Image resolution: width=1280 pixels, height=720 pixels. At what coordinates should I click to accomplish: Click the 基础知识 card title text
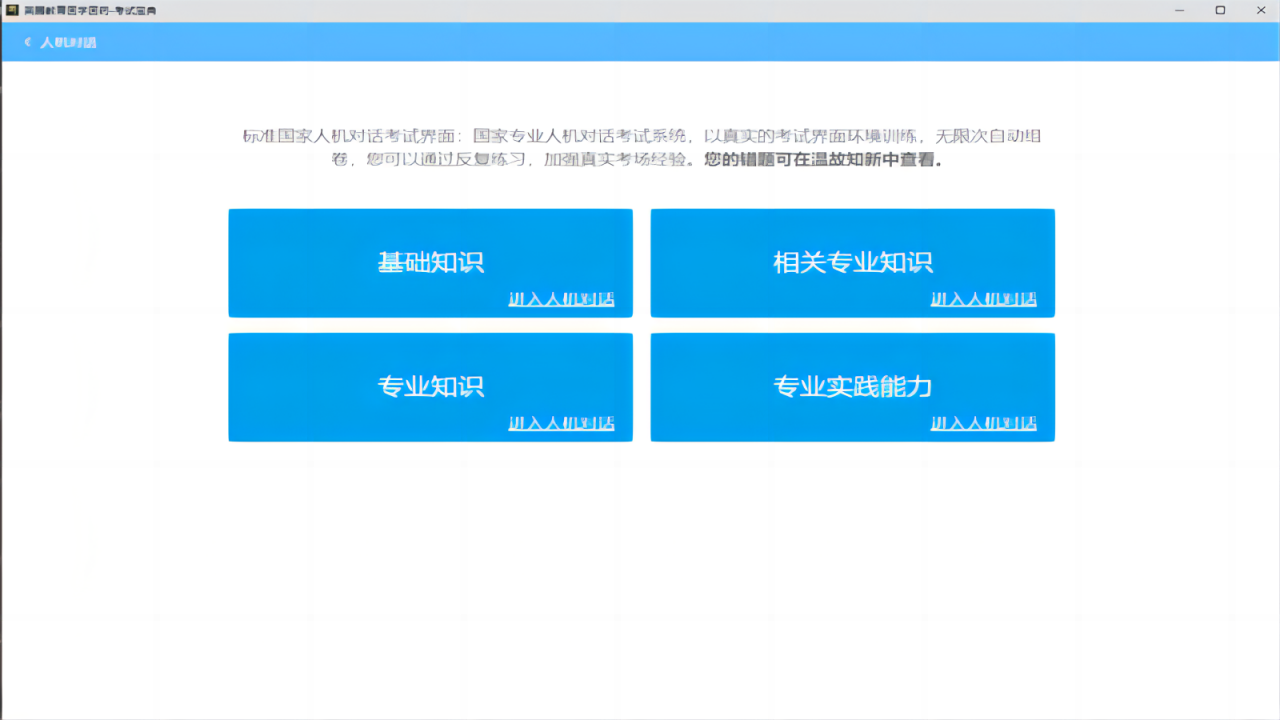point(430,262)
